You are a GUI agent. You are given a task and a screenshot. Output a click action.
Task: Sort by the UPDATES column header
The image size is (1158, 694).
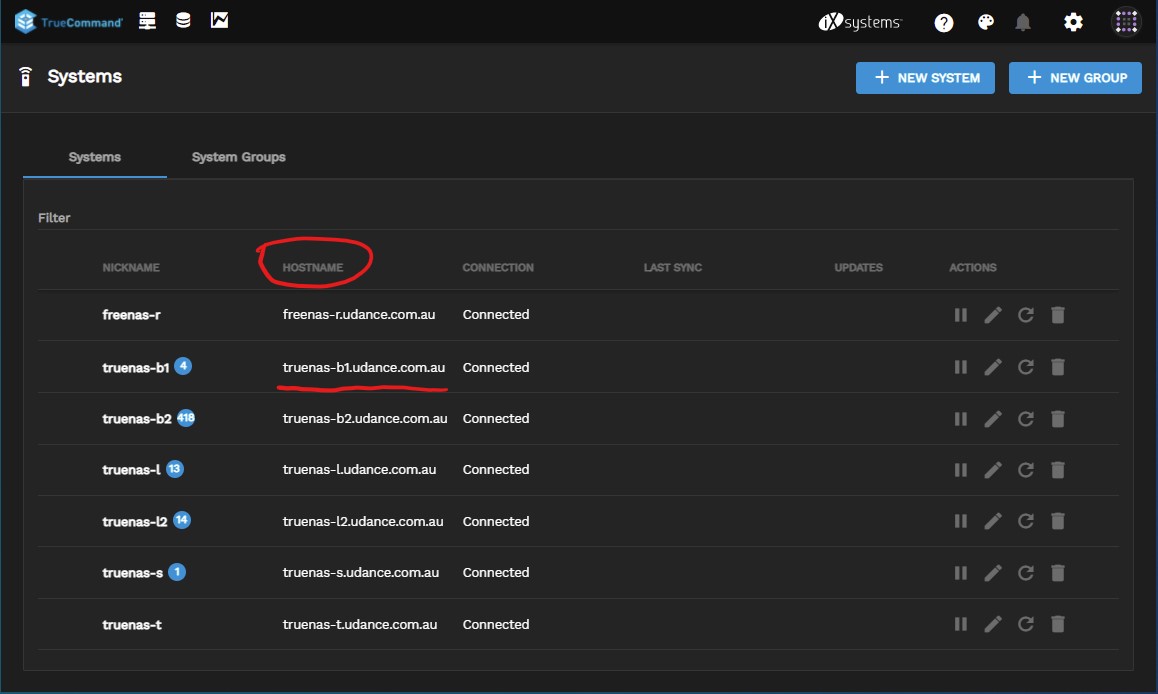coord(858,267)
